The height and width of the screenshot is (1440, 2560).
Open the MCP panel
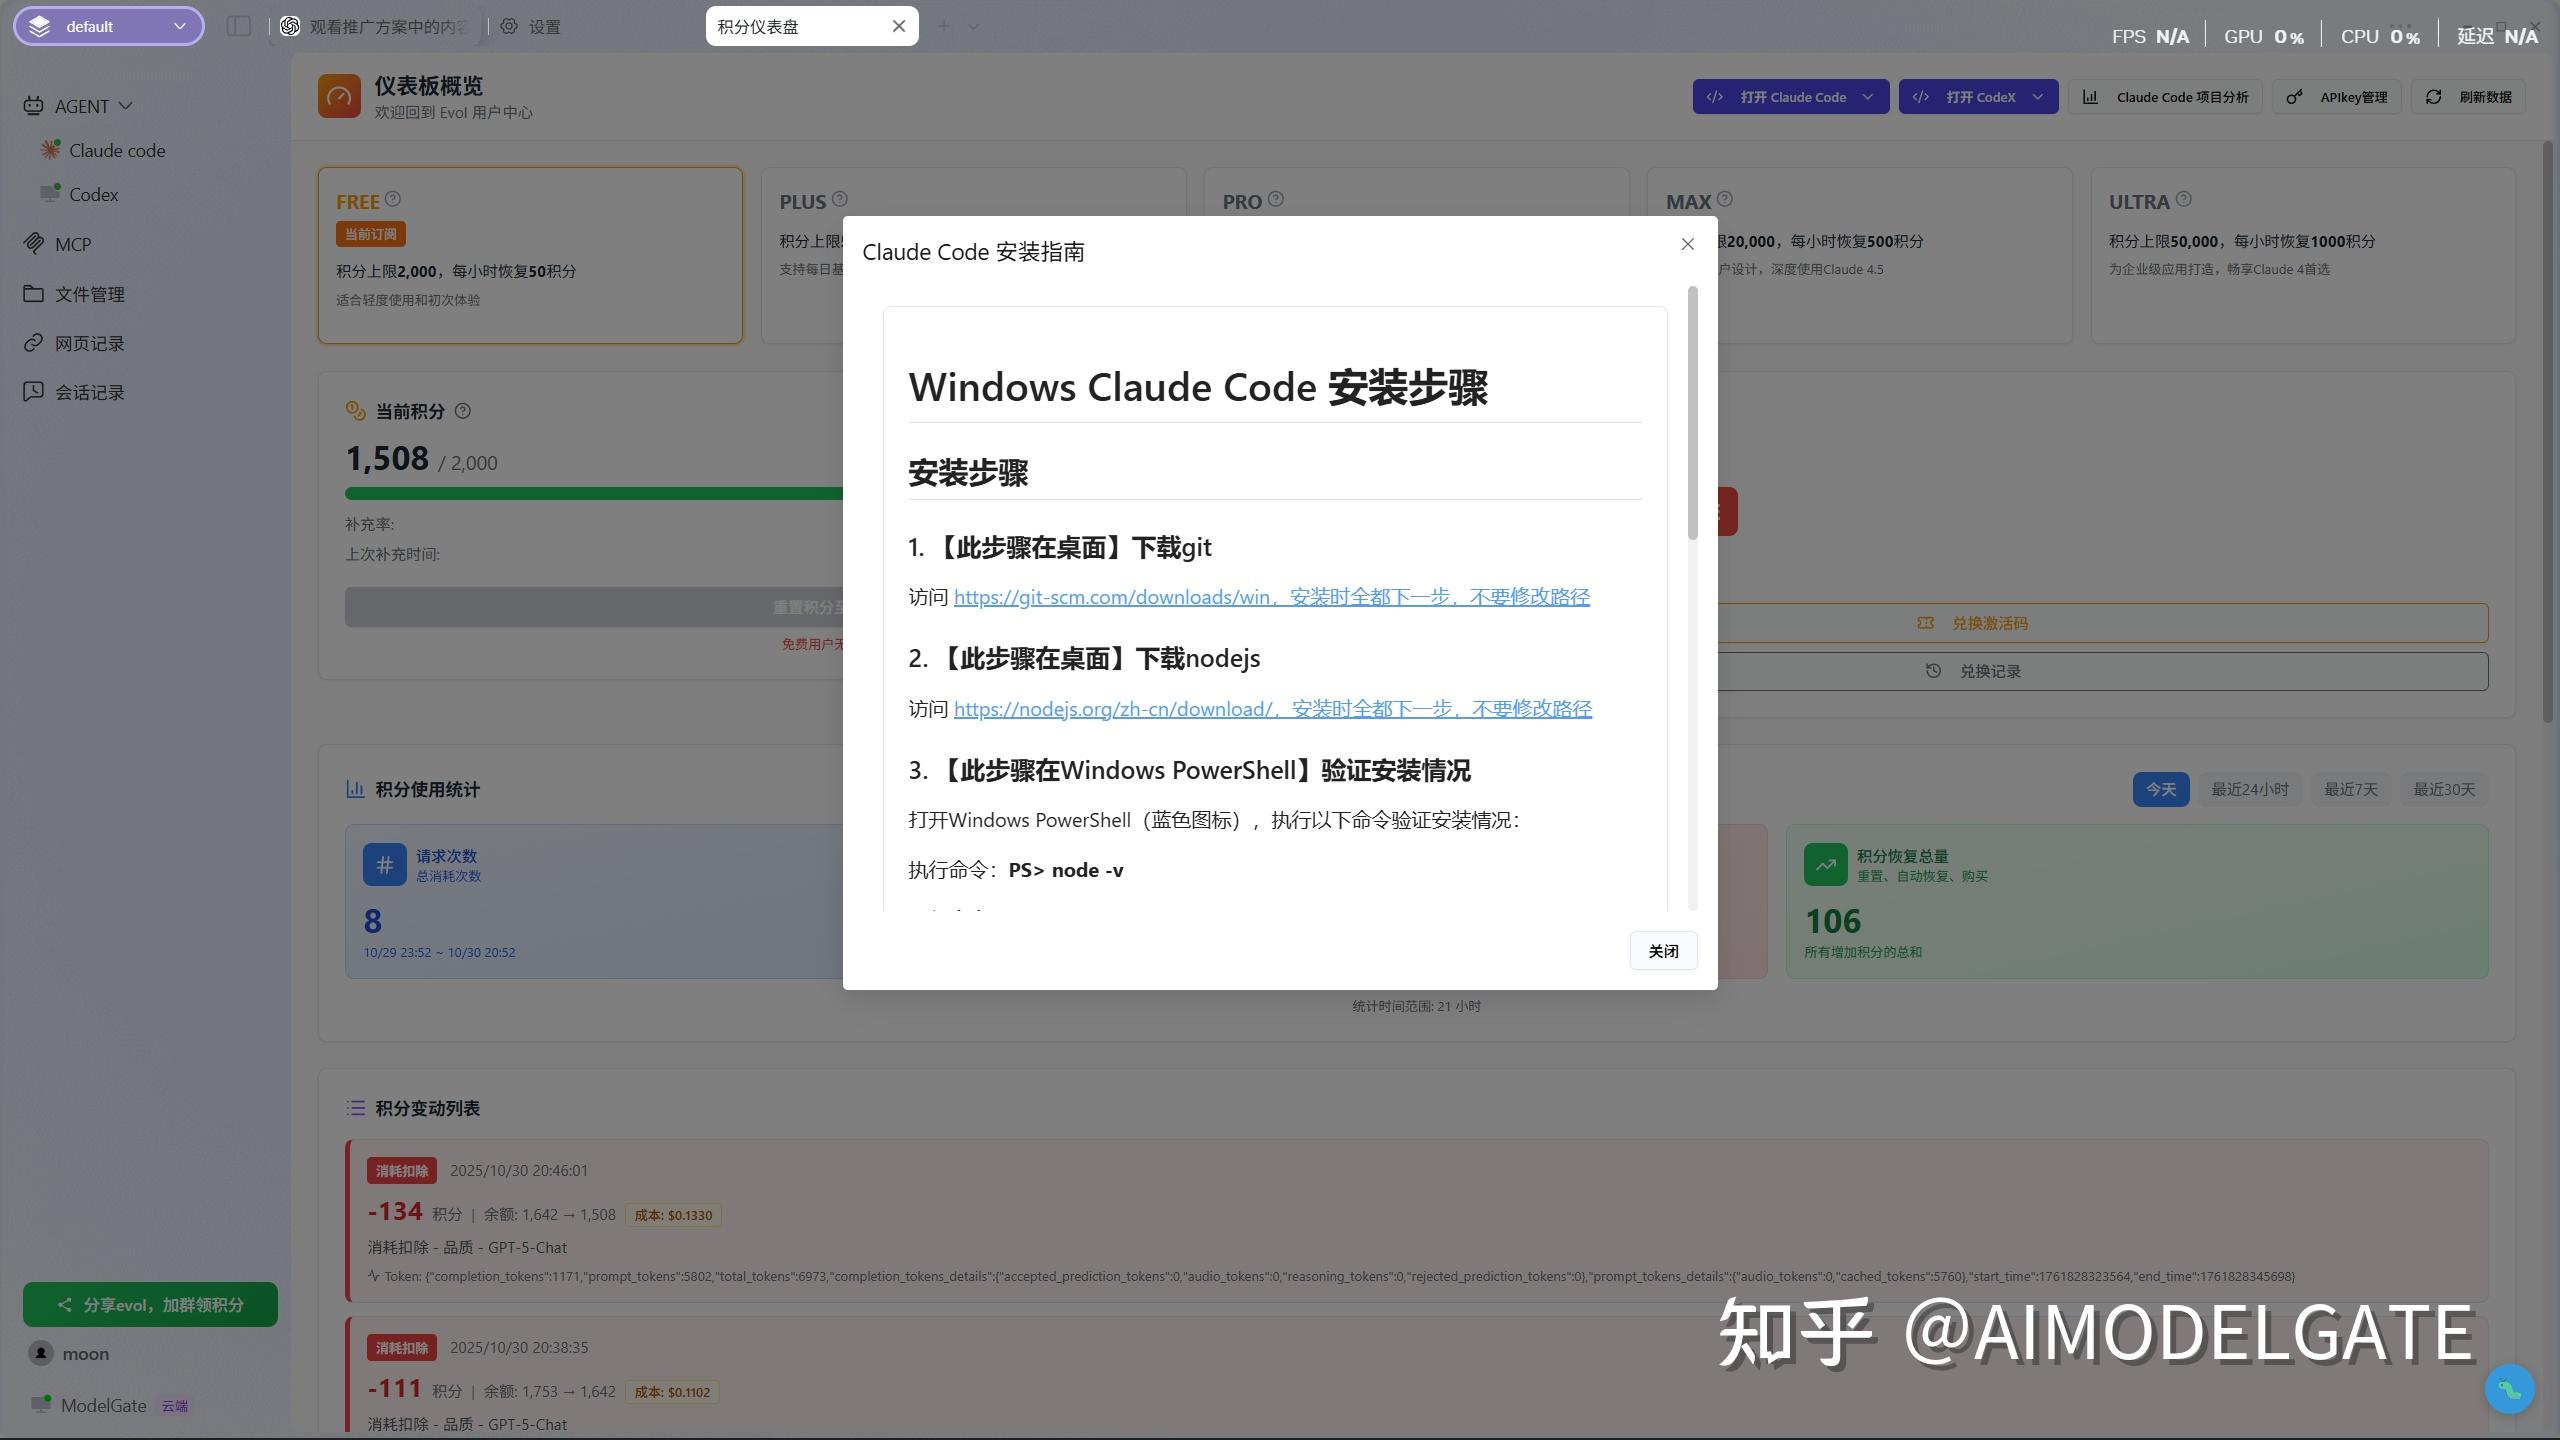point(72,243)
